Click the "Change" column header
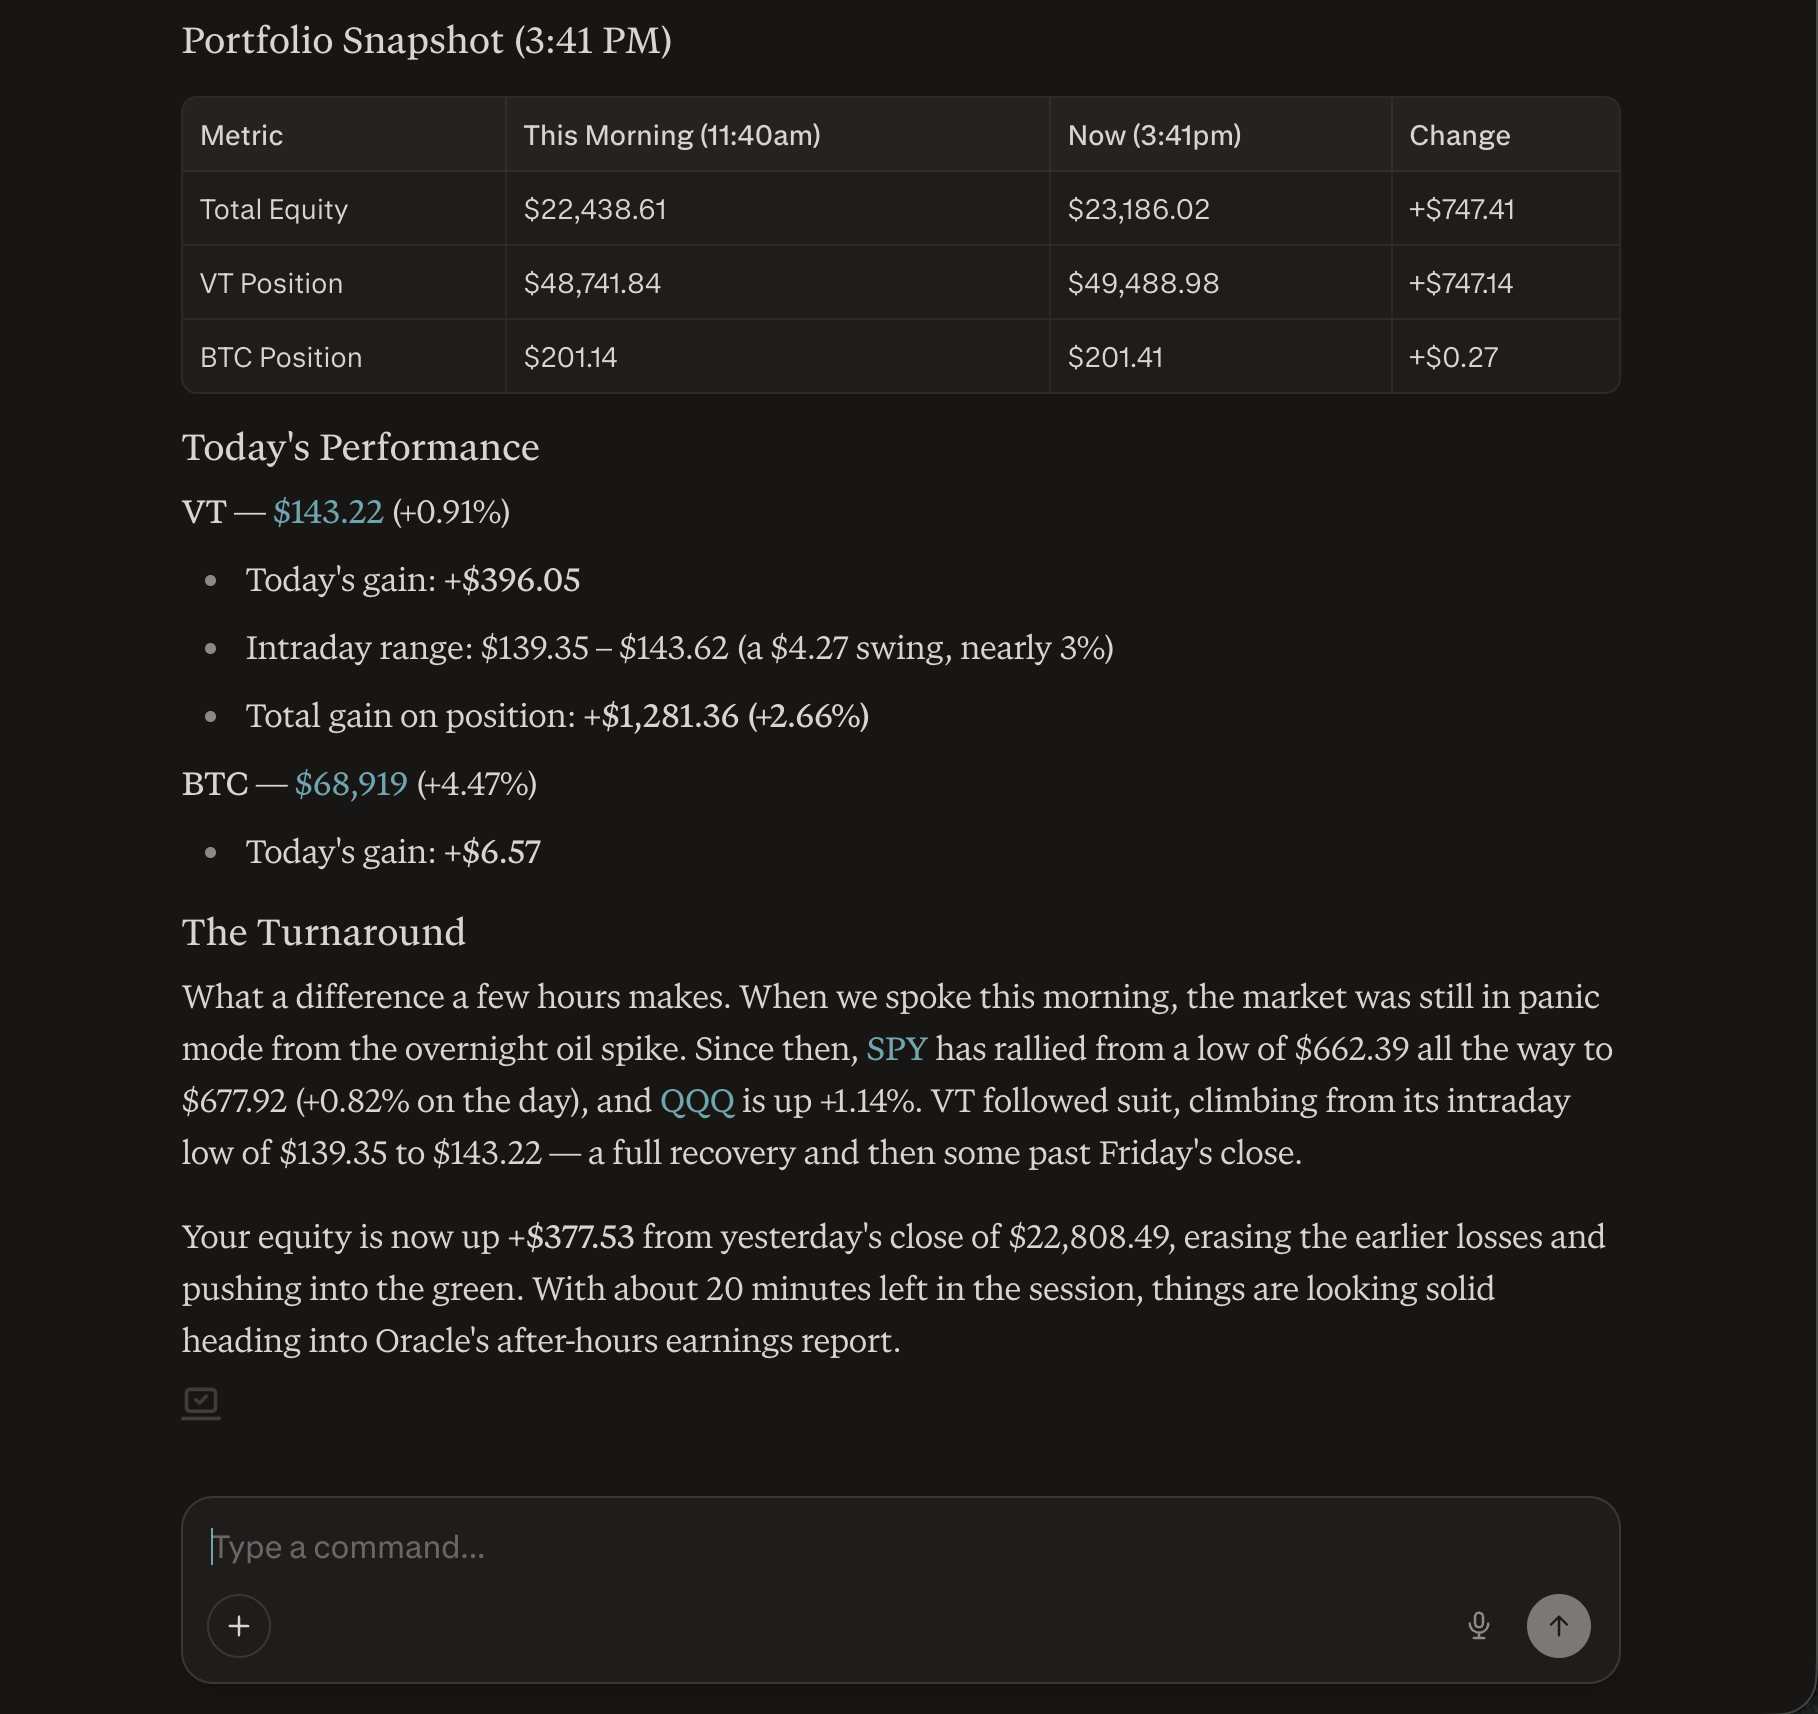The image size is (1818, 1714). click(x=1459, y=136)
